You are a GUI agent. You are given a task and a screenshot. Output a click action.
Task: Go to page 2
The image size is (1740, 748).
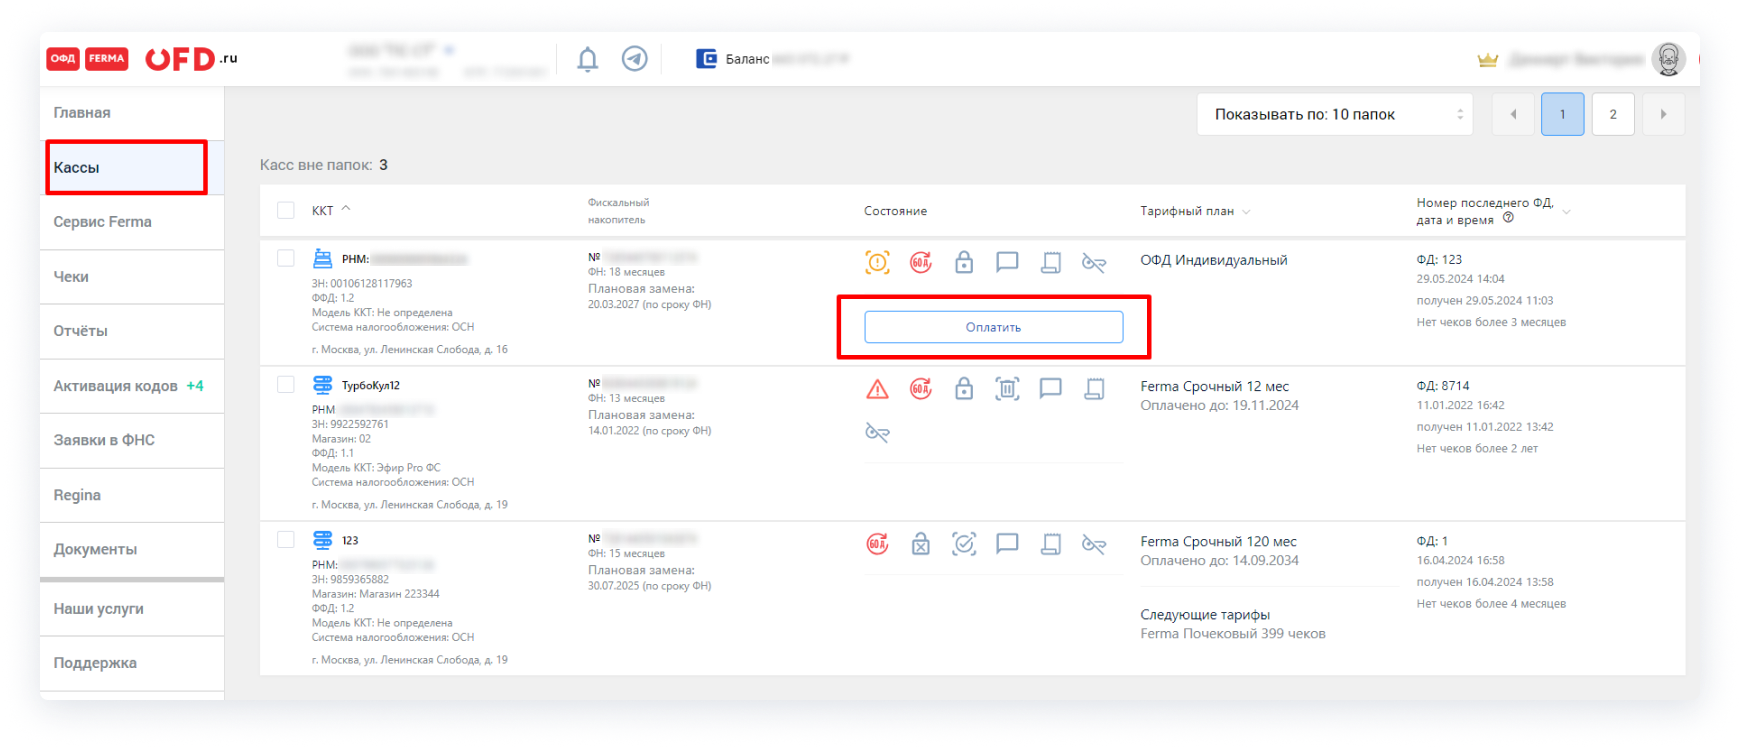point(1613,114)
